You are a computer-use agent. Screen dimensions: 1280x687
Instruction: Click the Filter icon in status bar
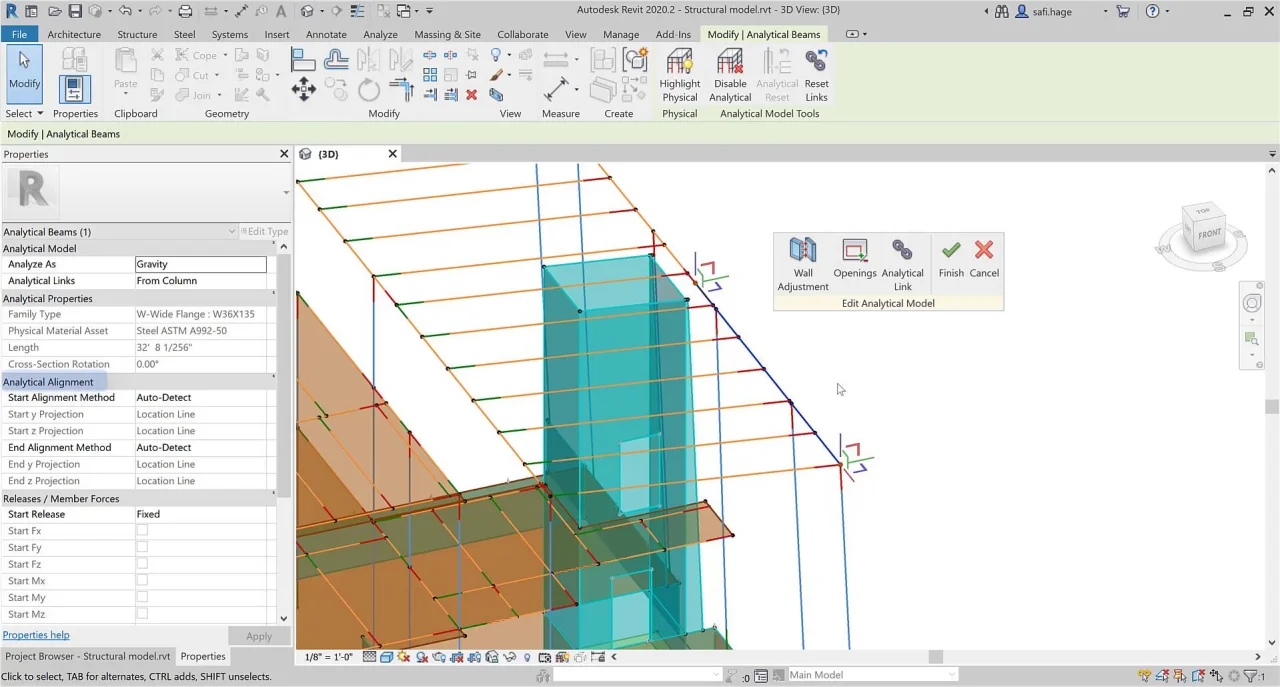pos(1250,676)
